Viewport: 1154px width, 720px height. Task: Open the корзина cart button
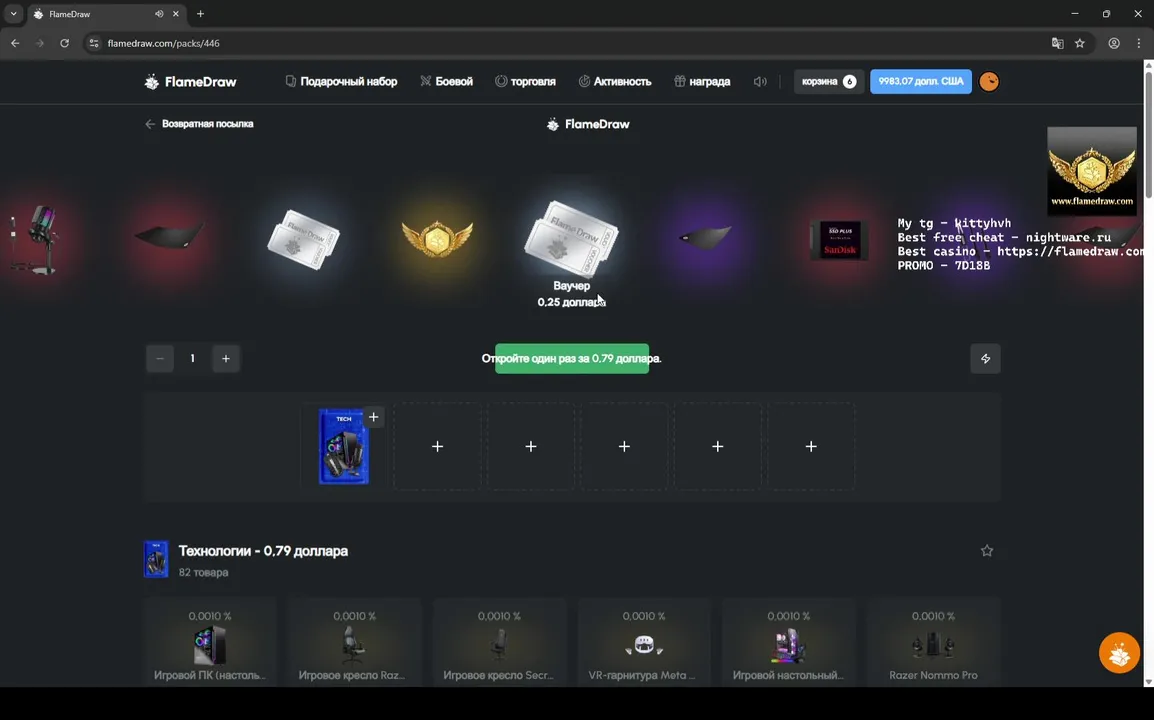829,82
